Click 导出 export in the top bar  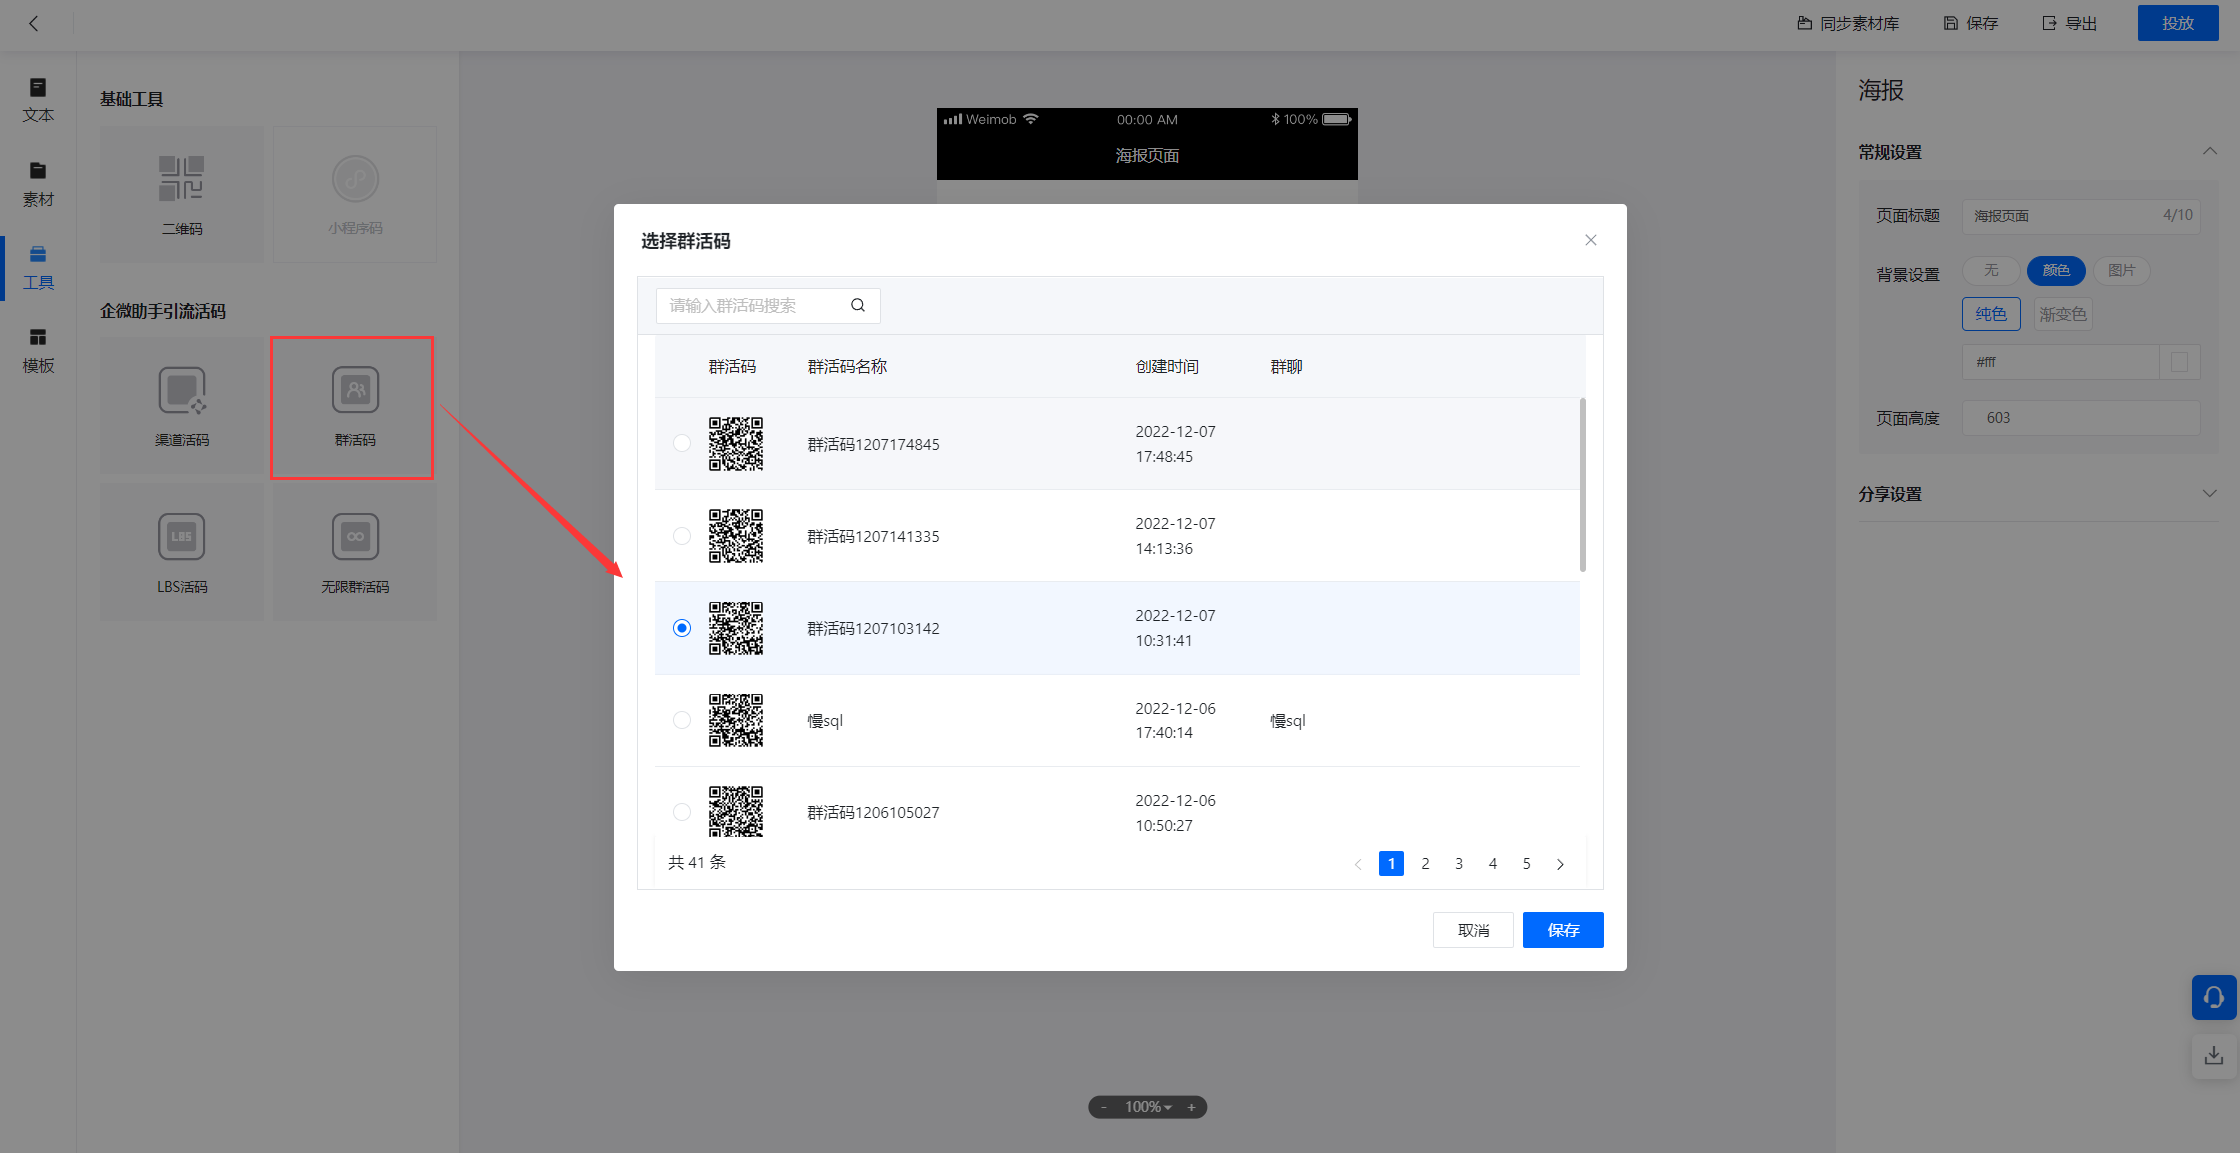tap(2069, 23)
